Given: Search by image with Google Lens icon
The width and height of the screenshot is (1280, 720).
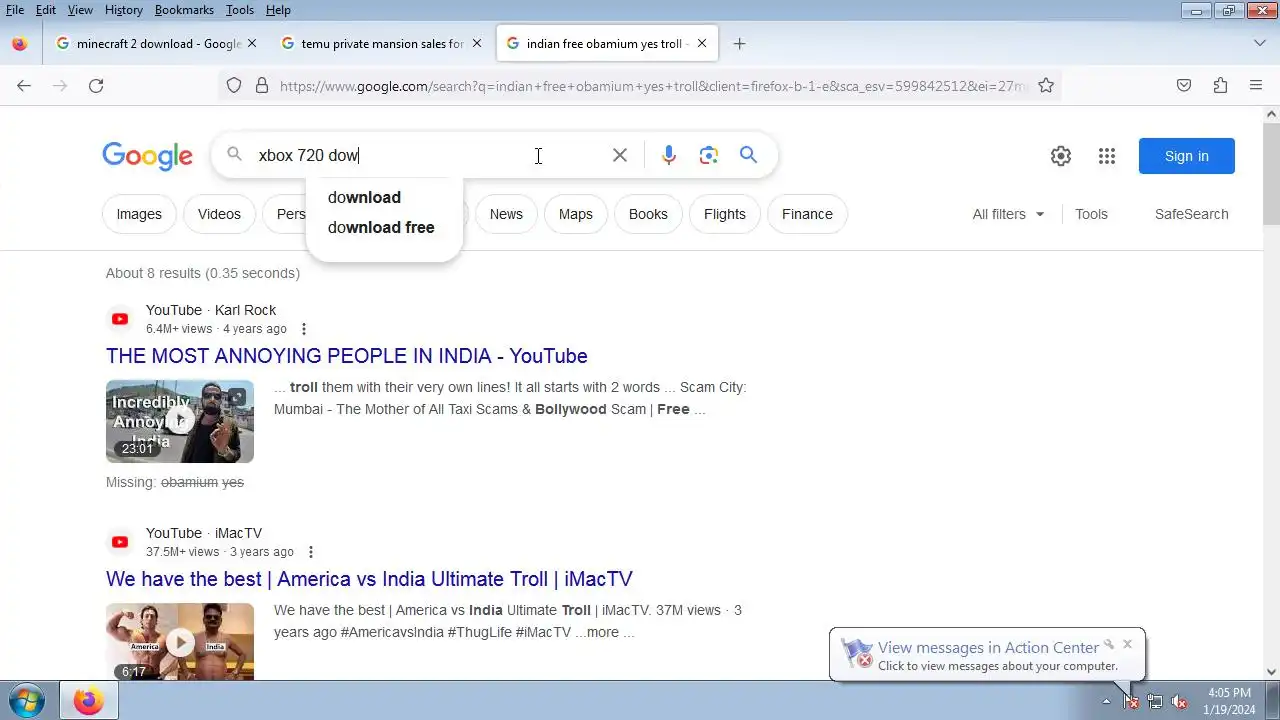Looking at the screenshot, I should coord(709,155).
